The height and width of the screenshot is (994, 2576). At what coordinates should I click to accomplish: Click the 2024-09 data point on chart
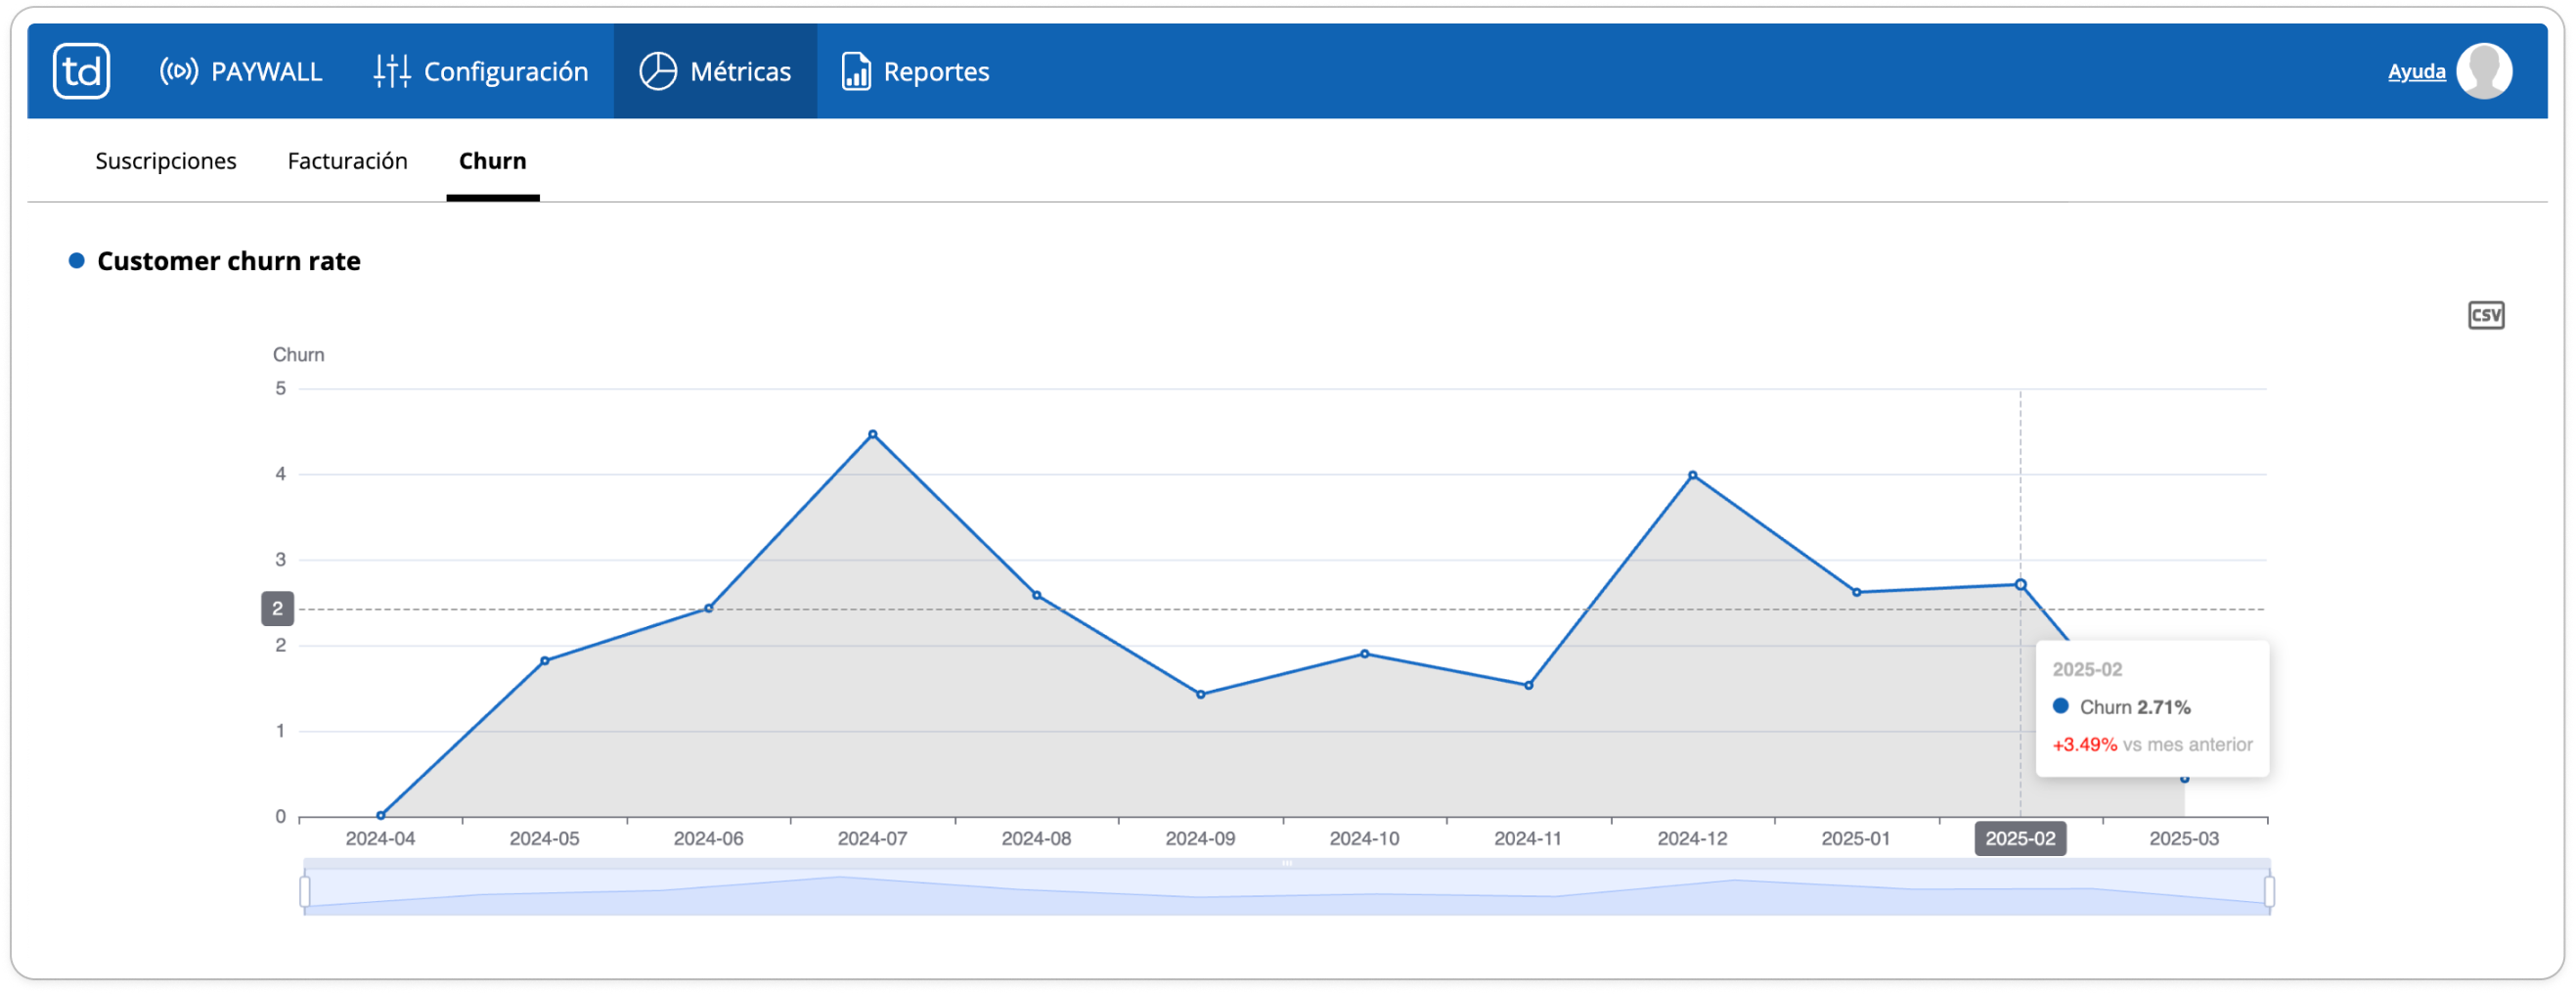coord(1200,695)
